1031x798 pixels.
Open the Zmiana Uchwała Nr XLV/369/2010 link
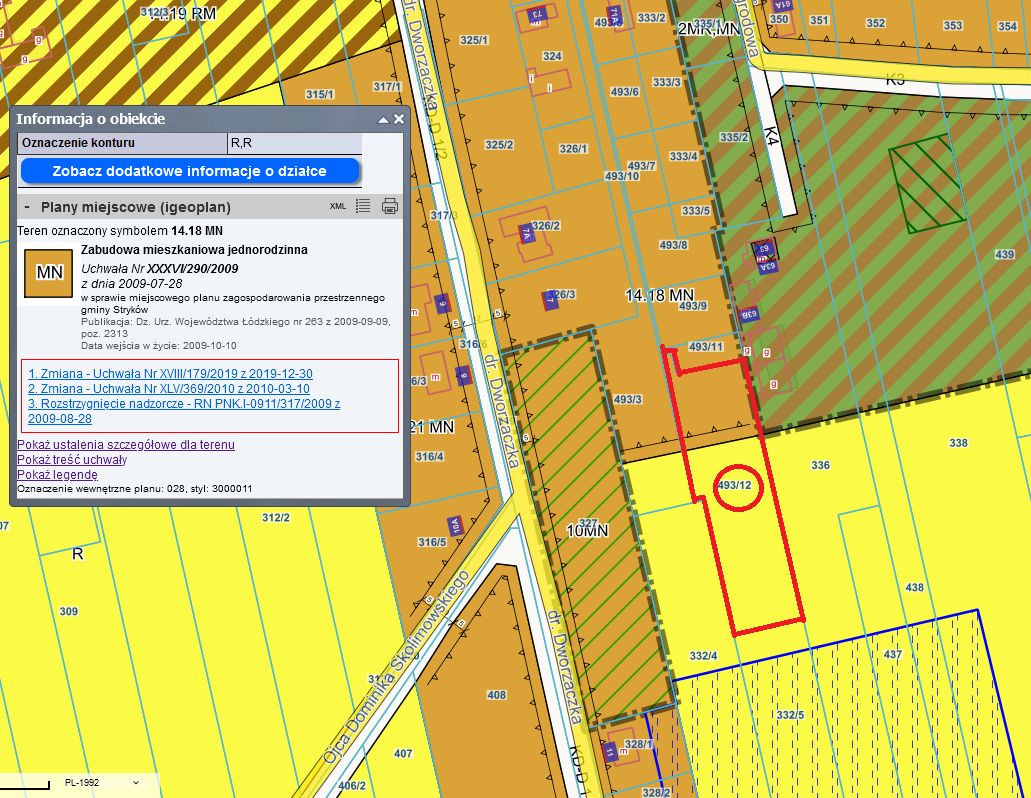[169, 388]
